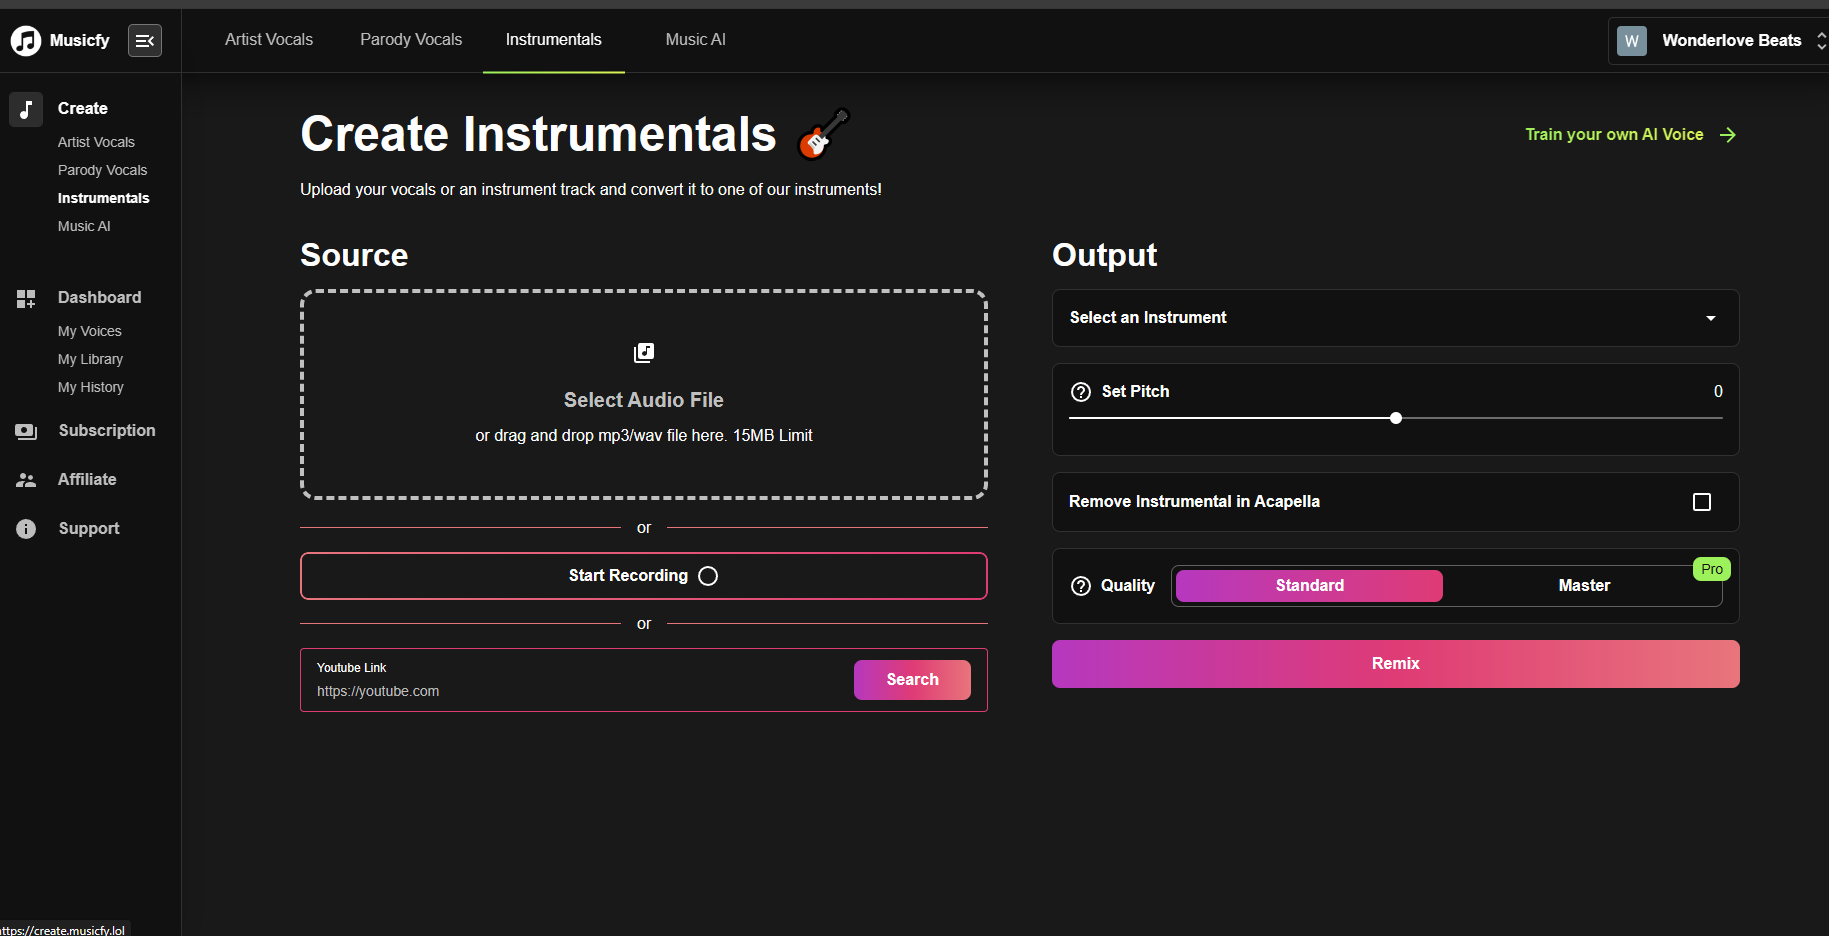
Task: Open Instrumentals in the sidebar
Action: 103,198
